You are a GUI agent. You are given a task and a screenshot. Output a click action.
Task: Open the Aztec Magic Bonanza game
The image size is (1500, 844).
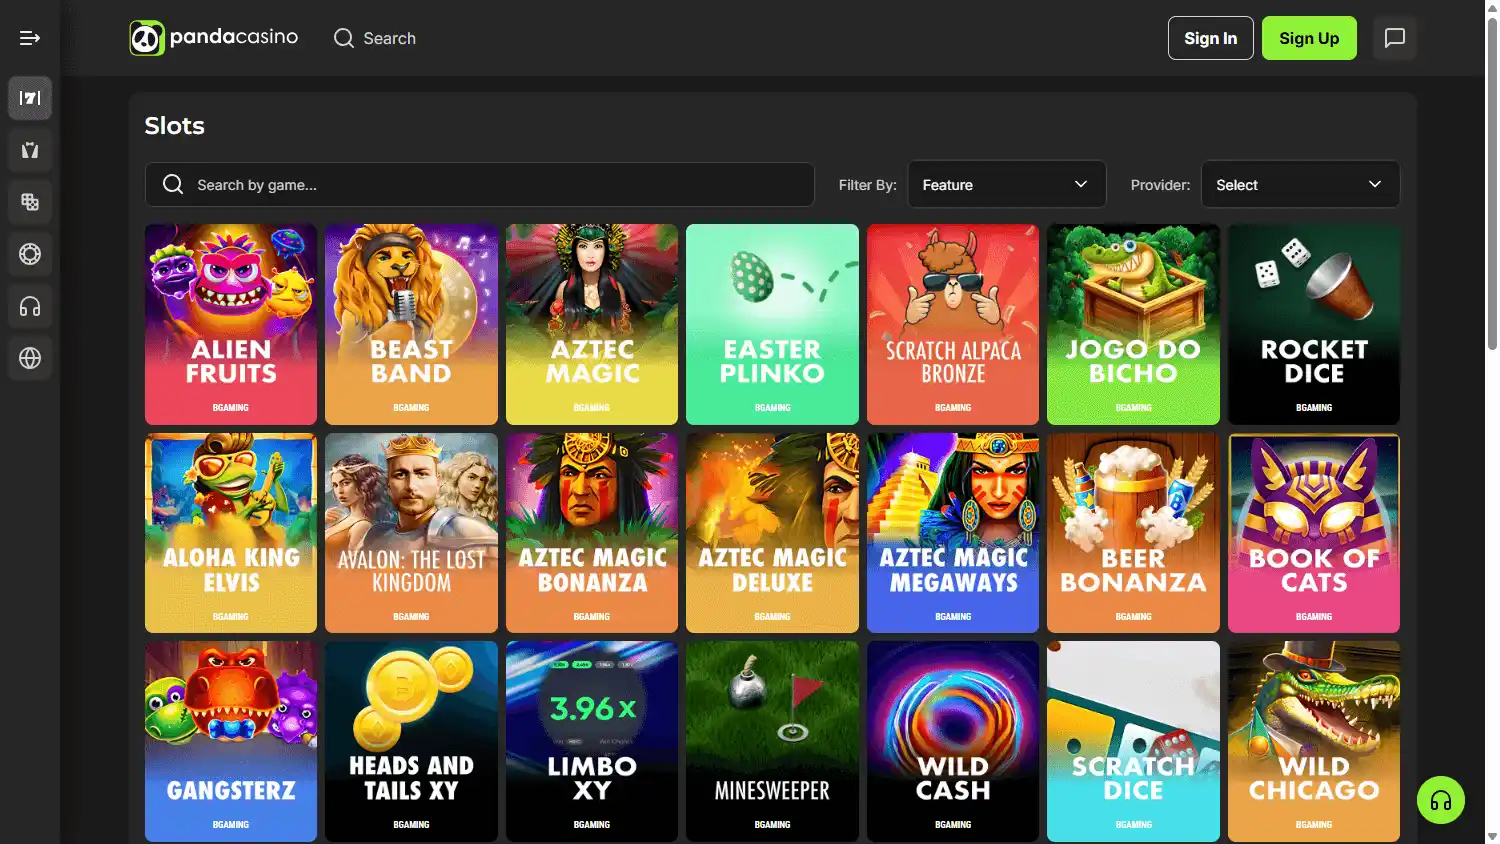click(592, 533)
